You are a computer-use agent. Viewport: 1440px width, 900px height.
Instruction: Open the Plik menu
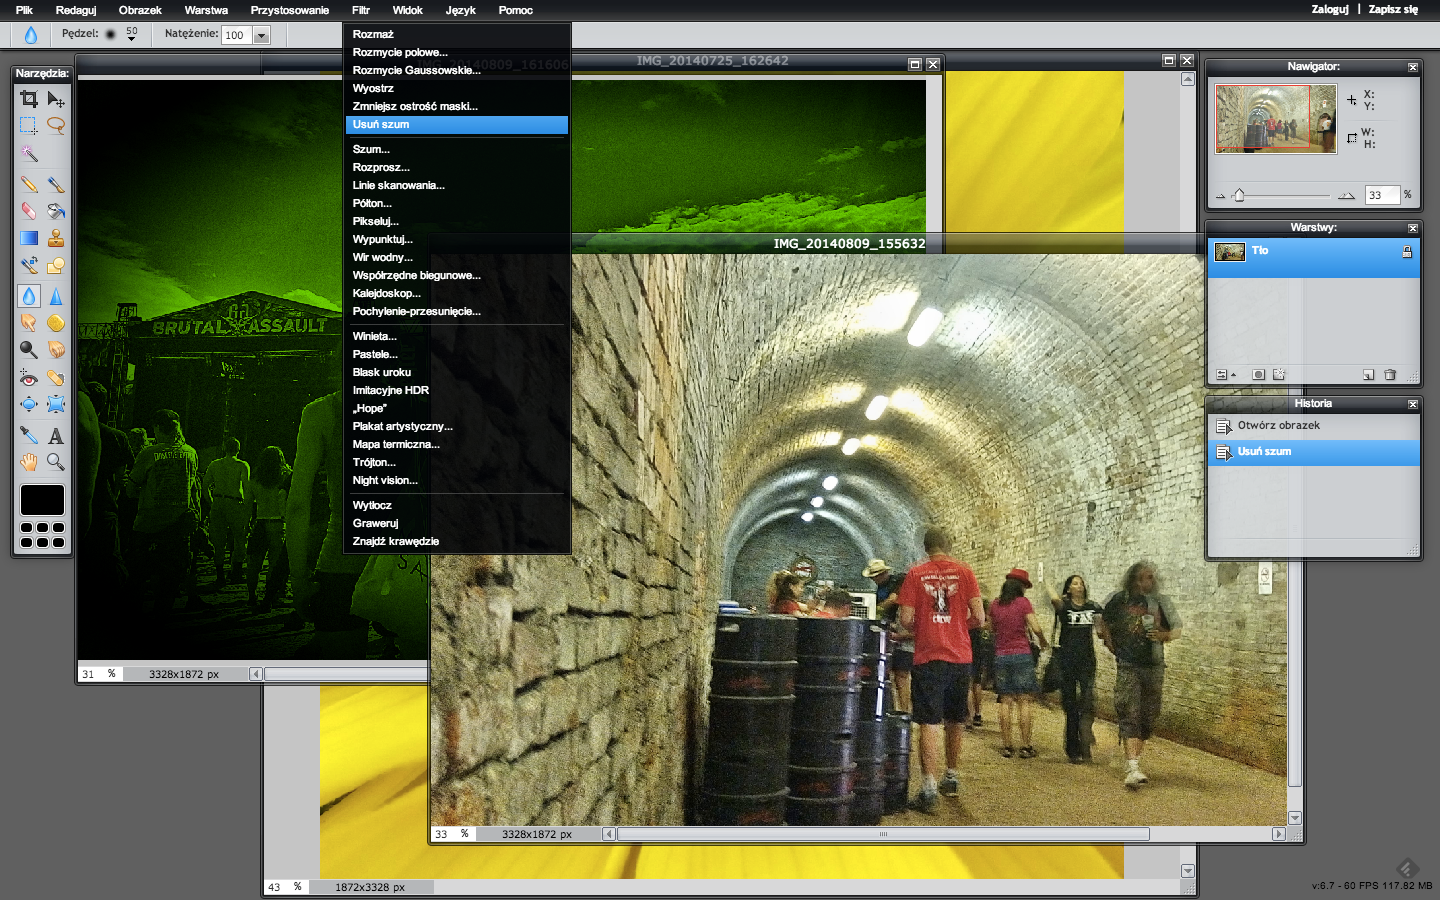coord(24,10)
